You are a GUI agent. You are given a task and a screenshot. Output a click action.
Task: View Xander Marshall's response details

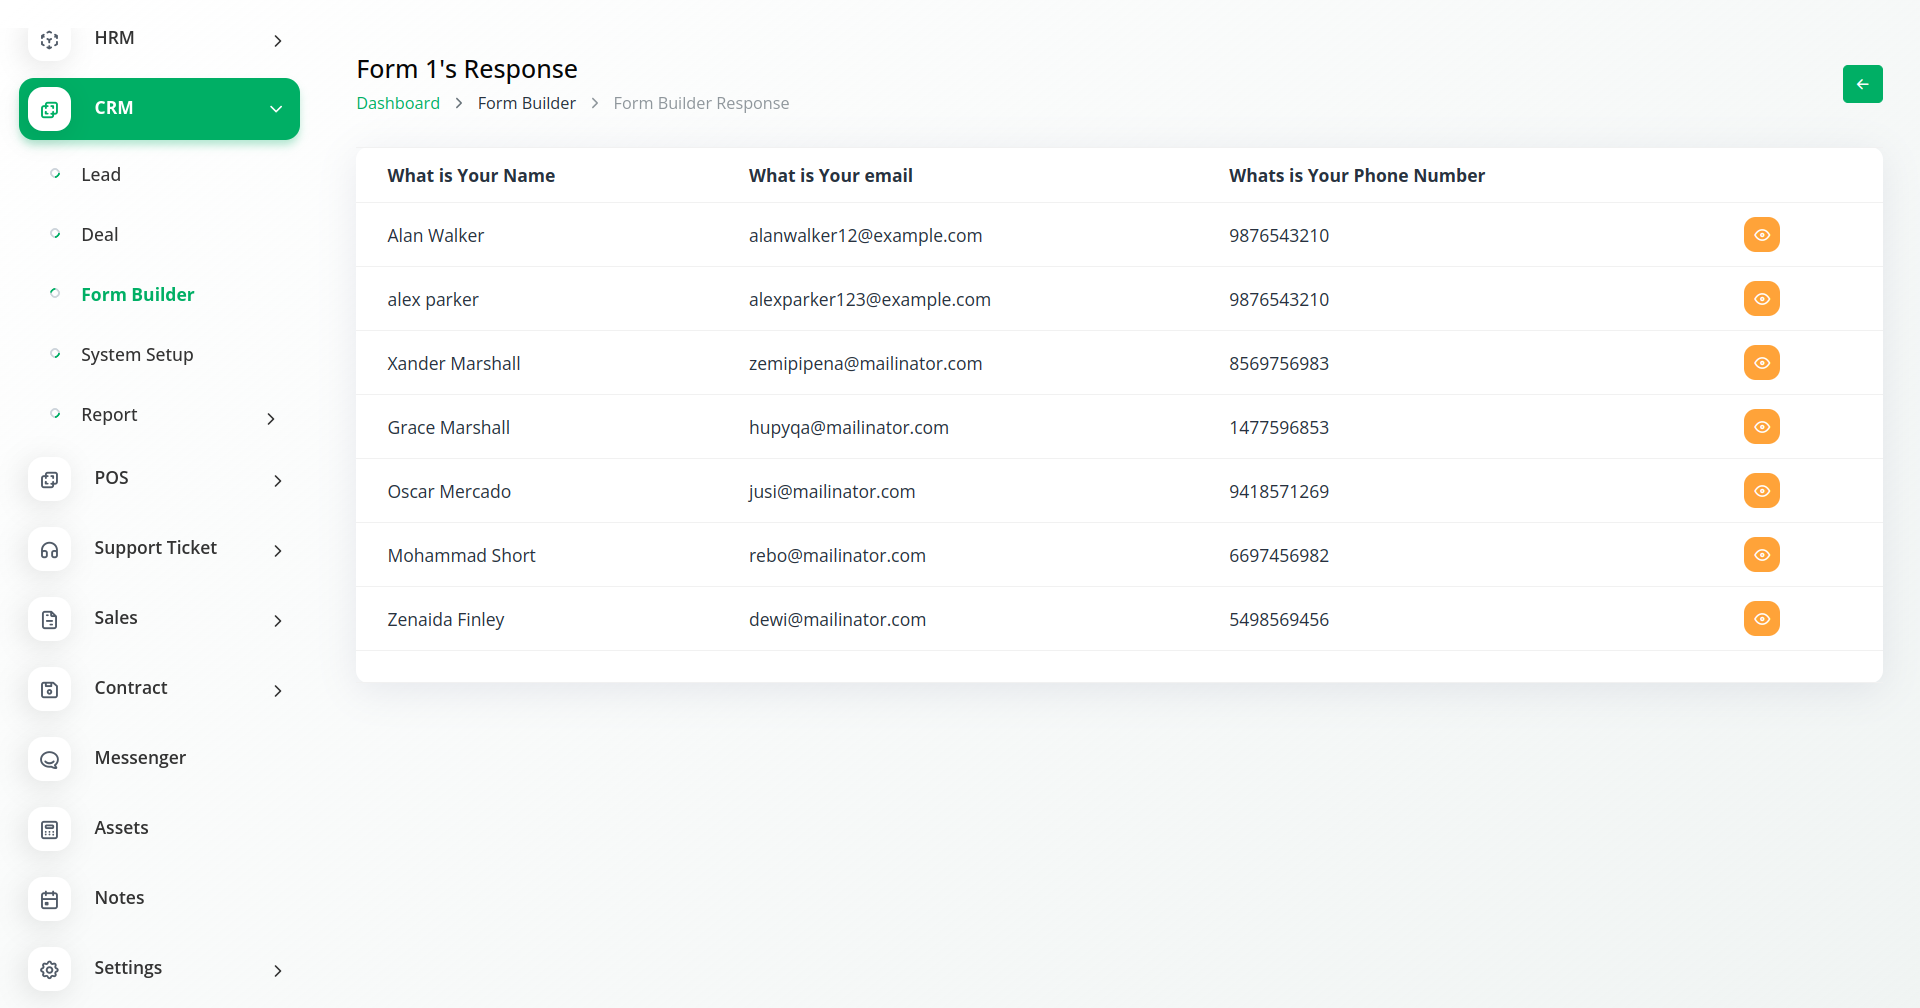[1761, 363]
